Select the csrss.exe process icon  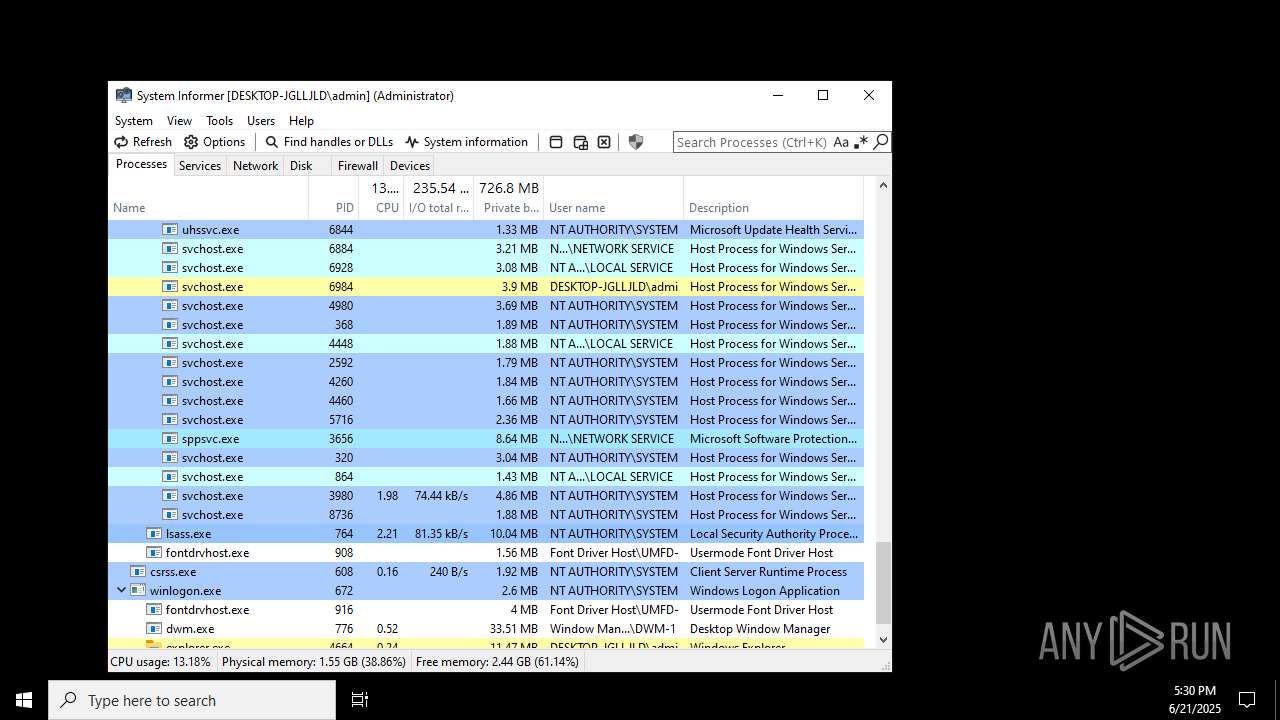pos(138,572)
